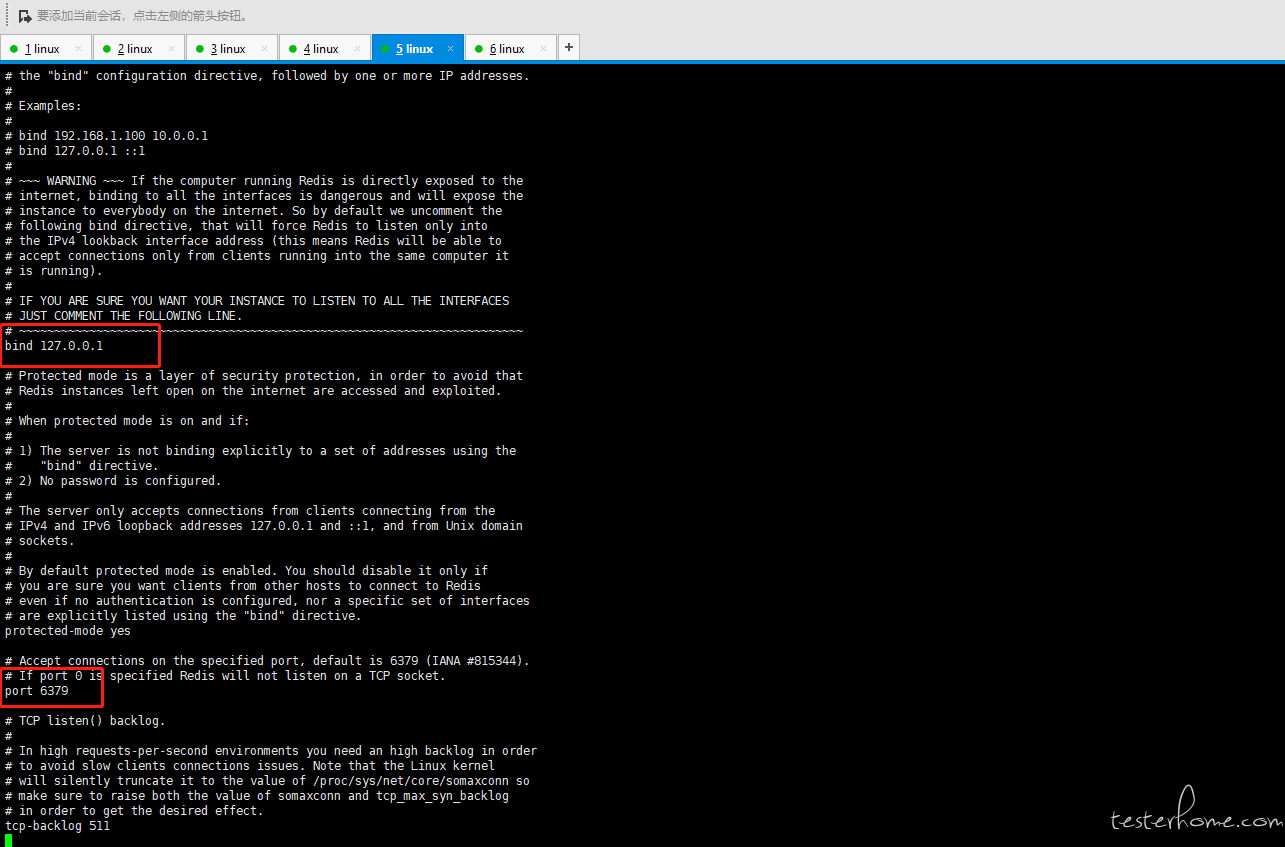Click 'Protected mode is a layer of security' line
The width and height of the screenshot is (1285, 847).
pos(264,376)
